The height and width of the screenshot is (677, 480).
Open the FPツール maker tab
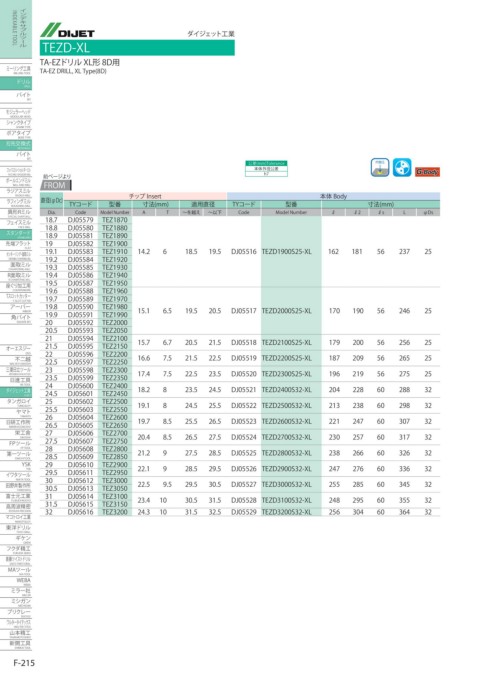16,444
